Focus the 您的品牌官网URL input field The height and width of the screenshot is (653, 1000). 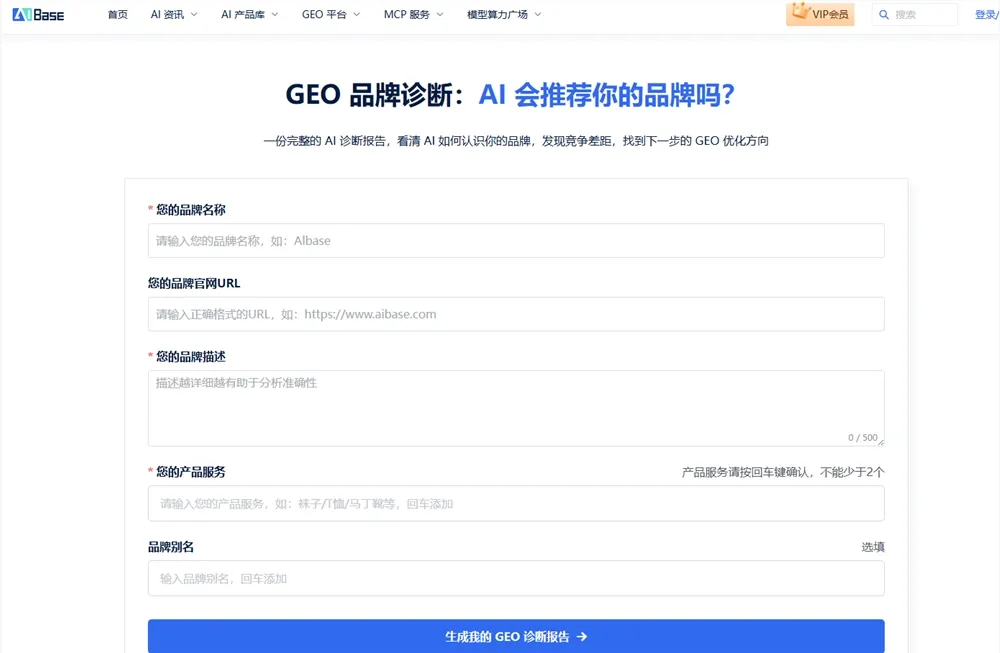516,314
